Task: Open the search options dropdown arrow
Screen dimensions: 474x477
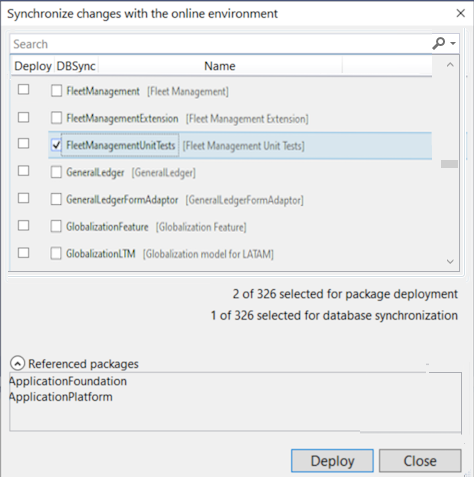Action: (453, 43)
